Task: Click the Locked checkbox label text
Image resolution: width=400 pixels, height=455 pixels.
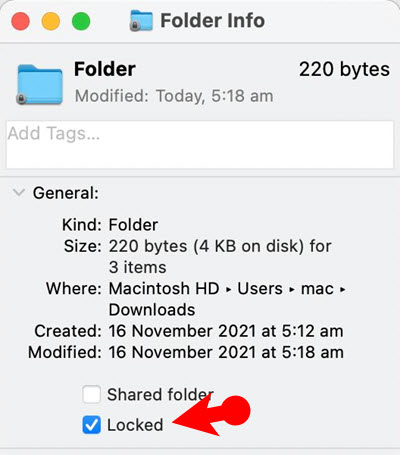Action: pyautogui.click(x=135, y=425)
